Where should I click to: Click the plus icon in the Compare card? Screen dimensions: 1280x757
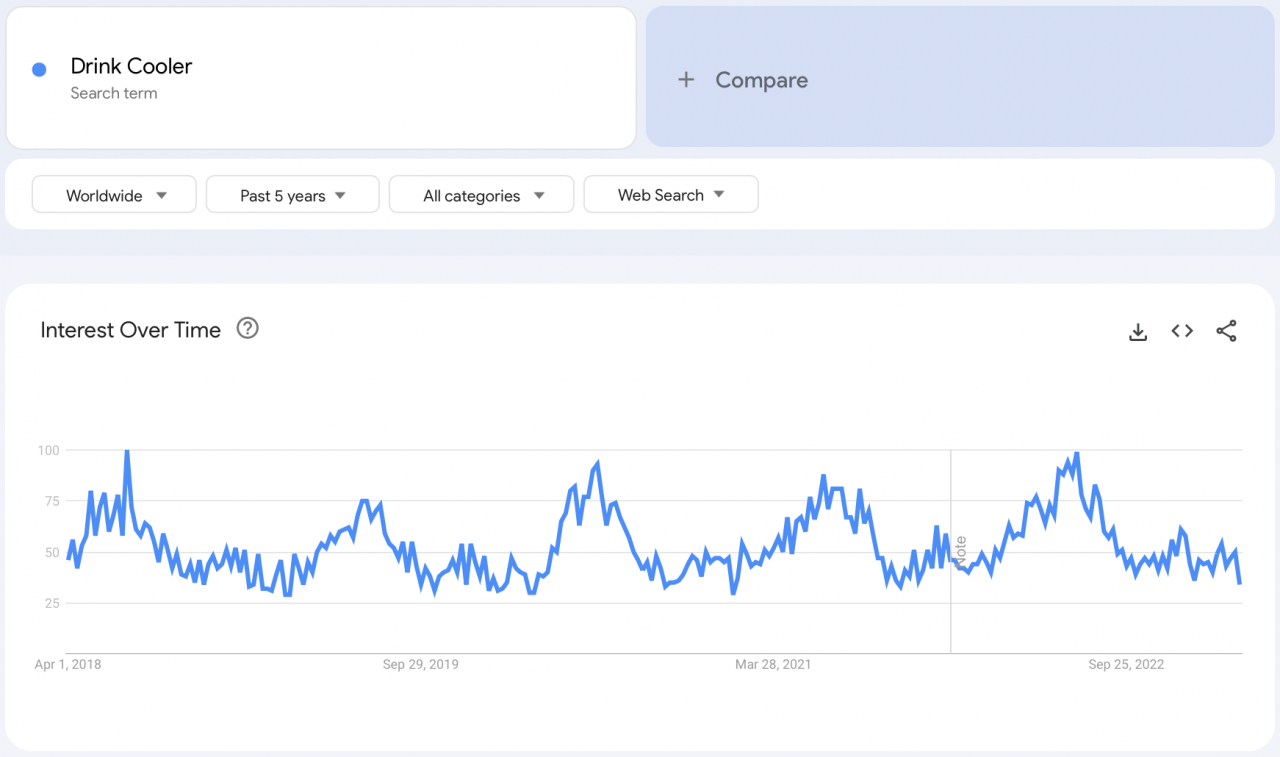[687, 79]
